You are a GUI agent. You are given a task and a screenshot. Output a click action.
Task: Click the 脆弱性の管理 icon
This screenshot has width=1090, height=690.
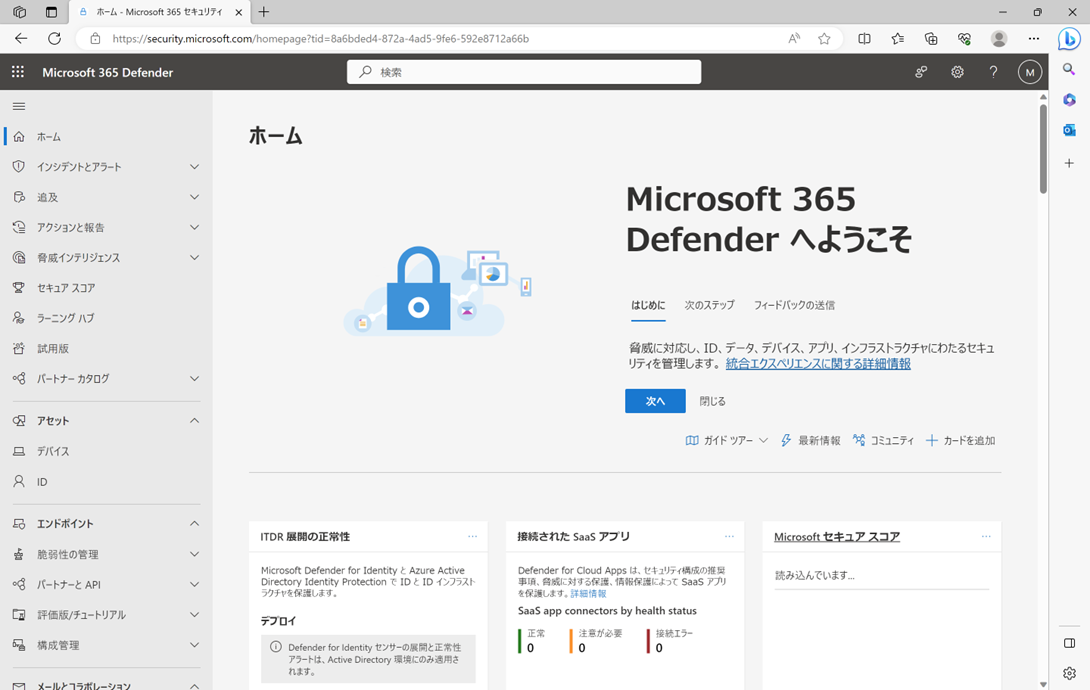coord(19,555)
